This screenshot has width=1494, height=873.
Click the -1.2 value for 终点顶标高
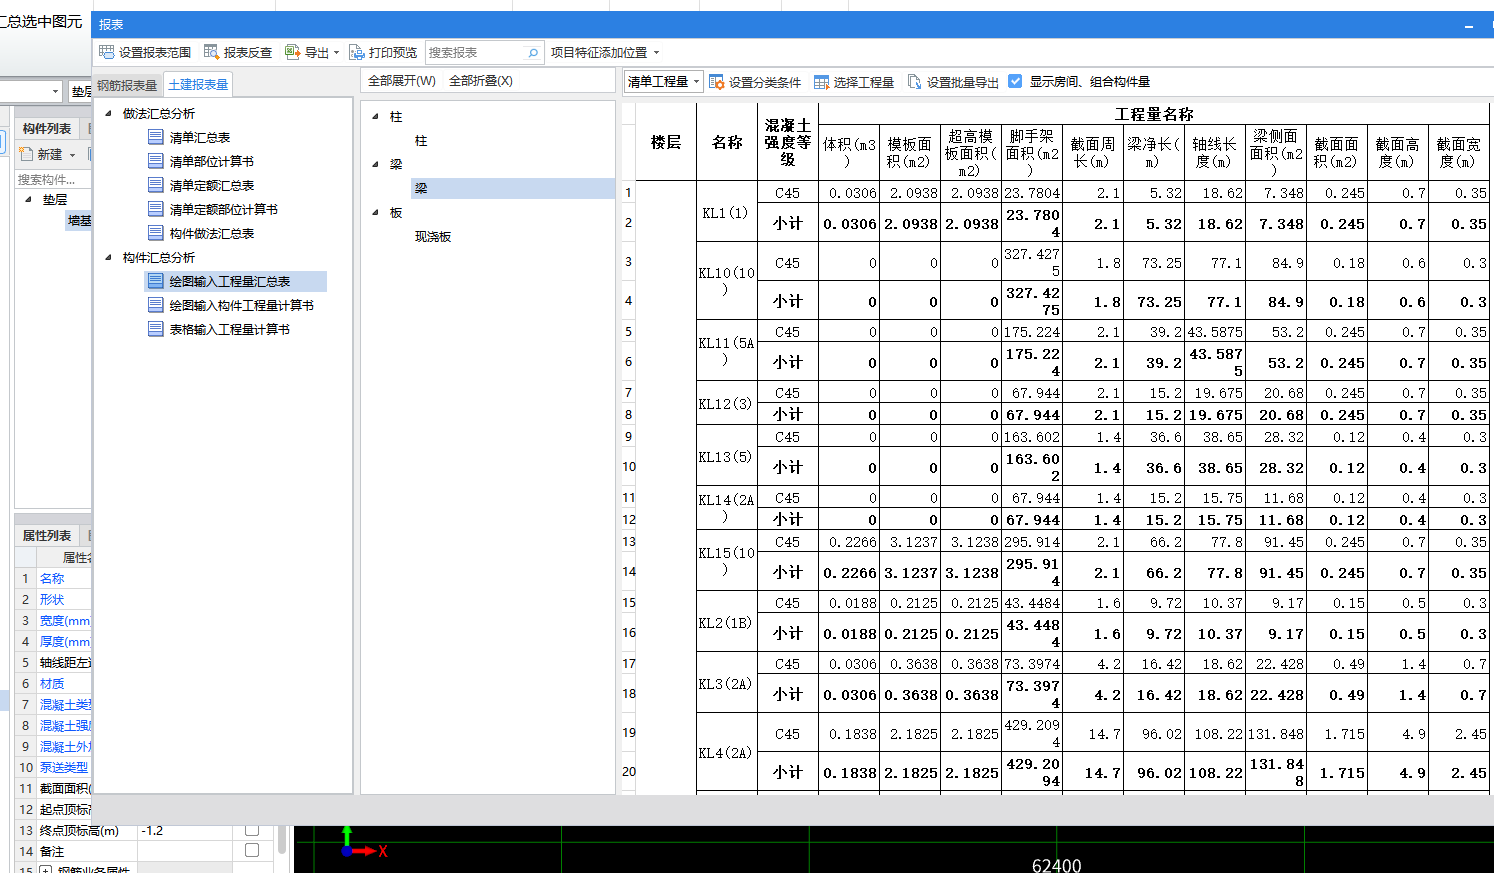click(x=152, y=830)
